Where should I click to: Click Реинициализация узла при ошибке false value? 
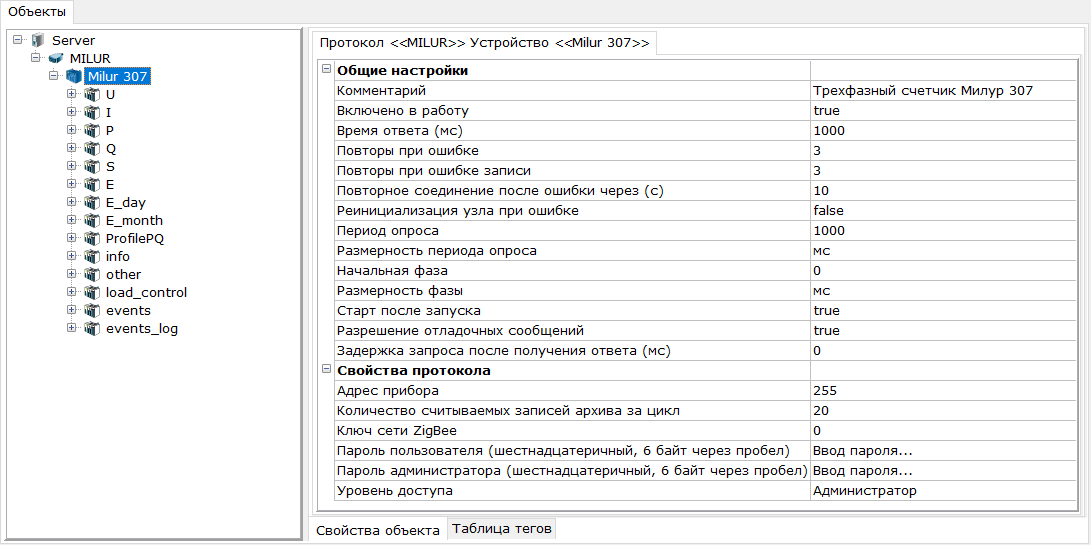point(942,211)
